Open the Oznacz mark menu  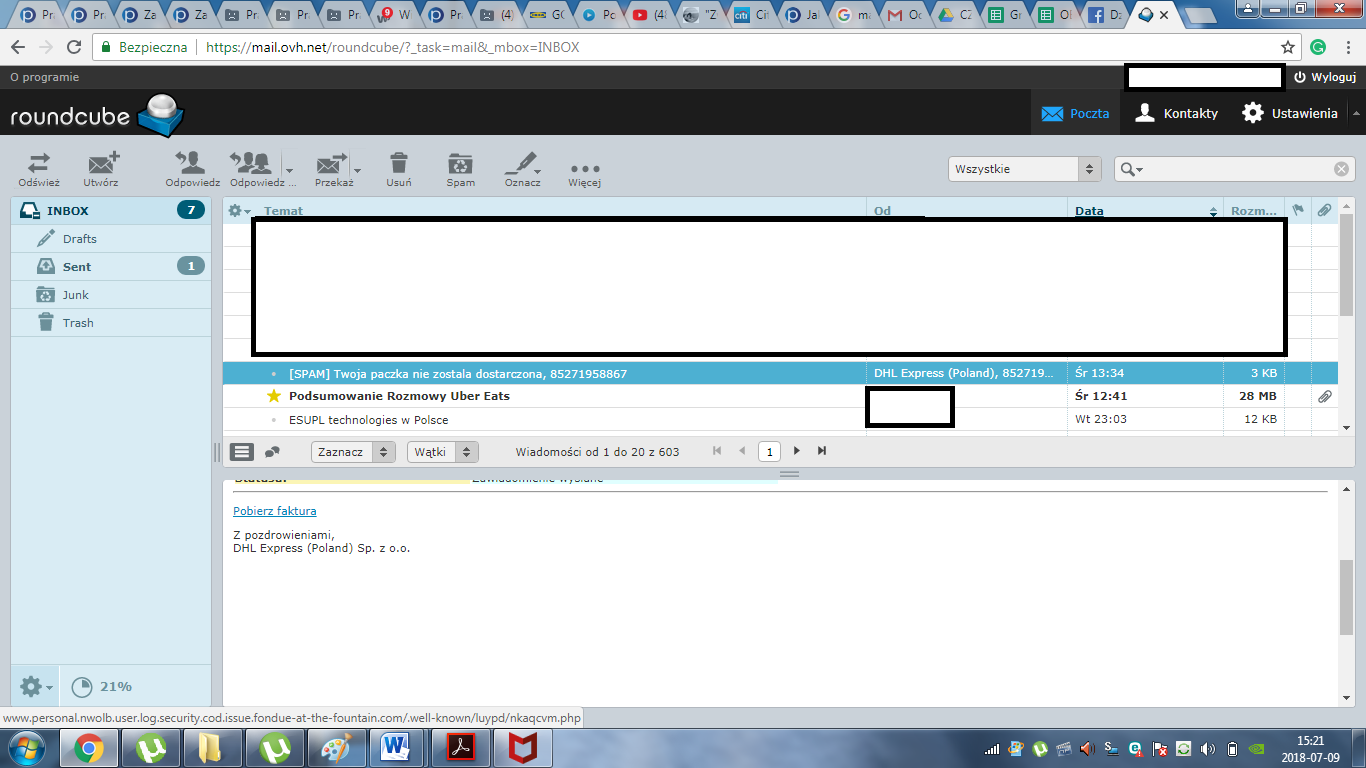pos(521,164)
